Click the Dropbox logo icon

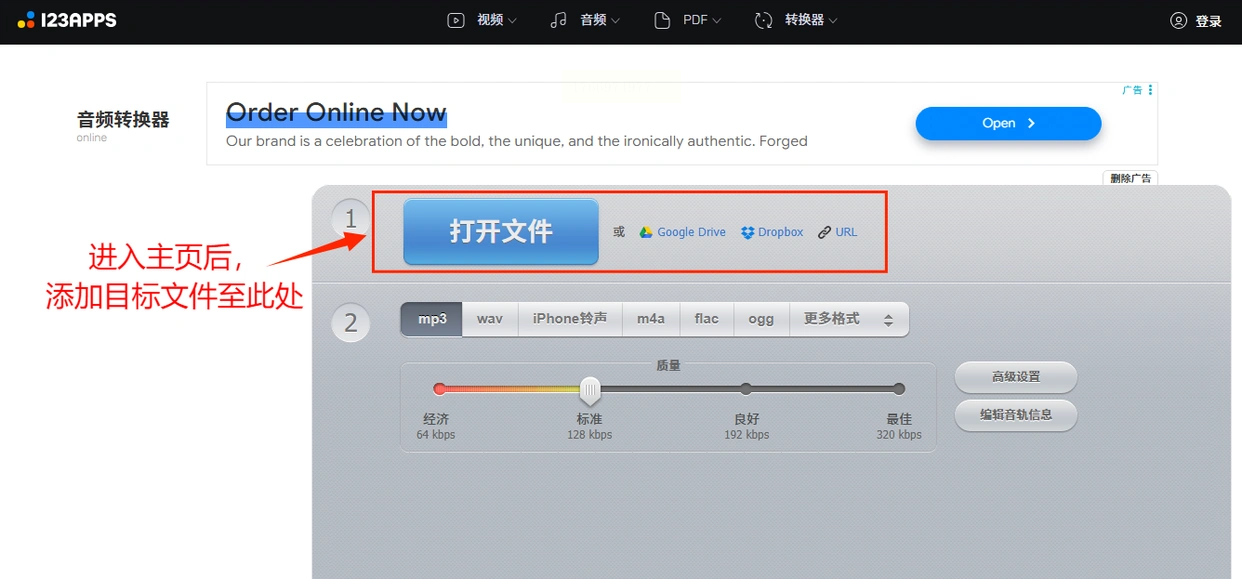click(x=748, y=232)
